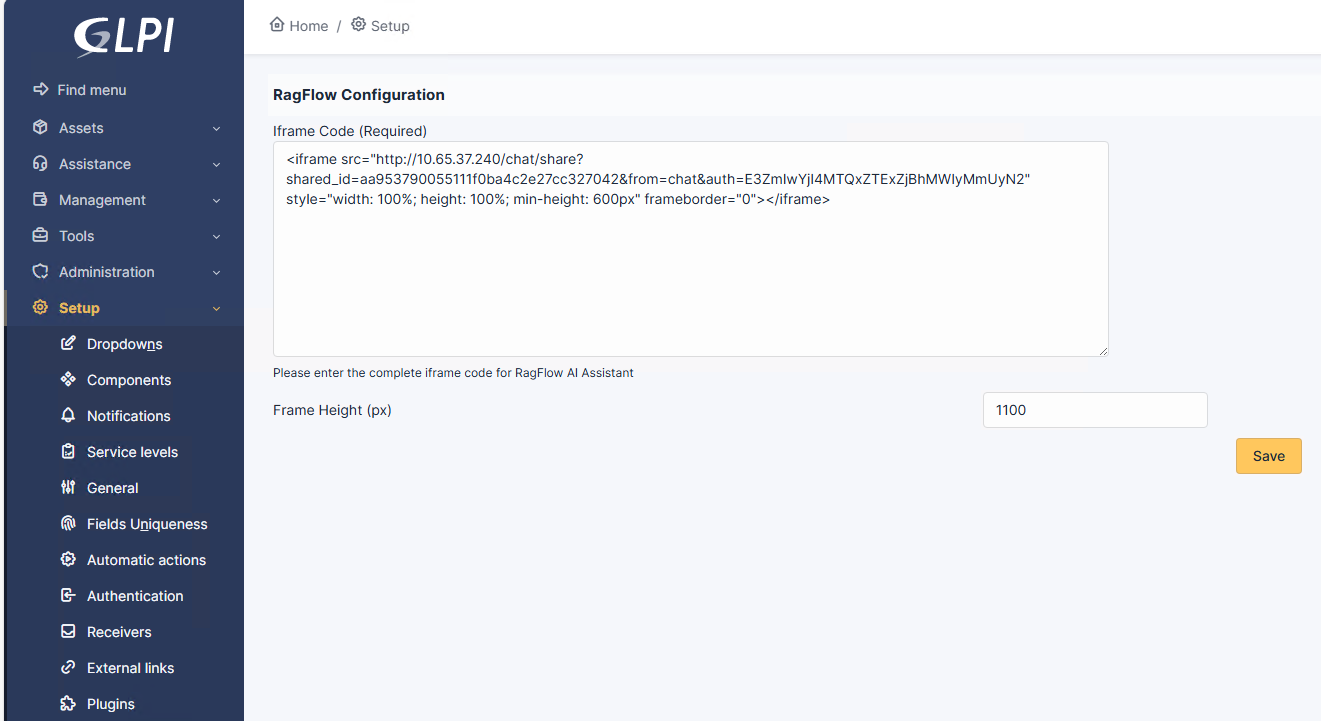Viewport: 1321px width, 721px height.
Task: Click the Tools briefcase icon
Action: tap(40, 236)
